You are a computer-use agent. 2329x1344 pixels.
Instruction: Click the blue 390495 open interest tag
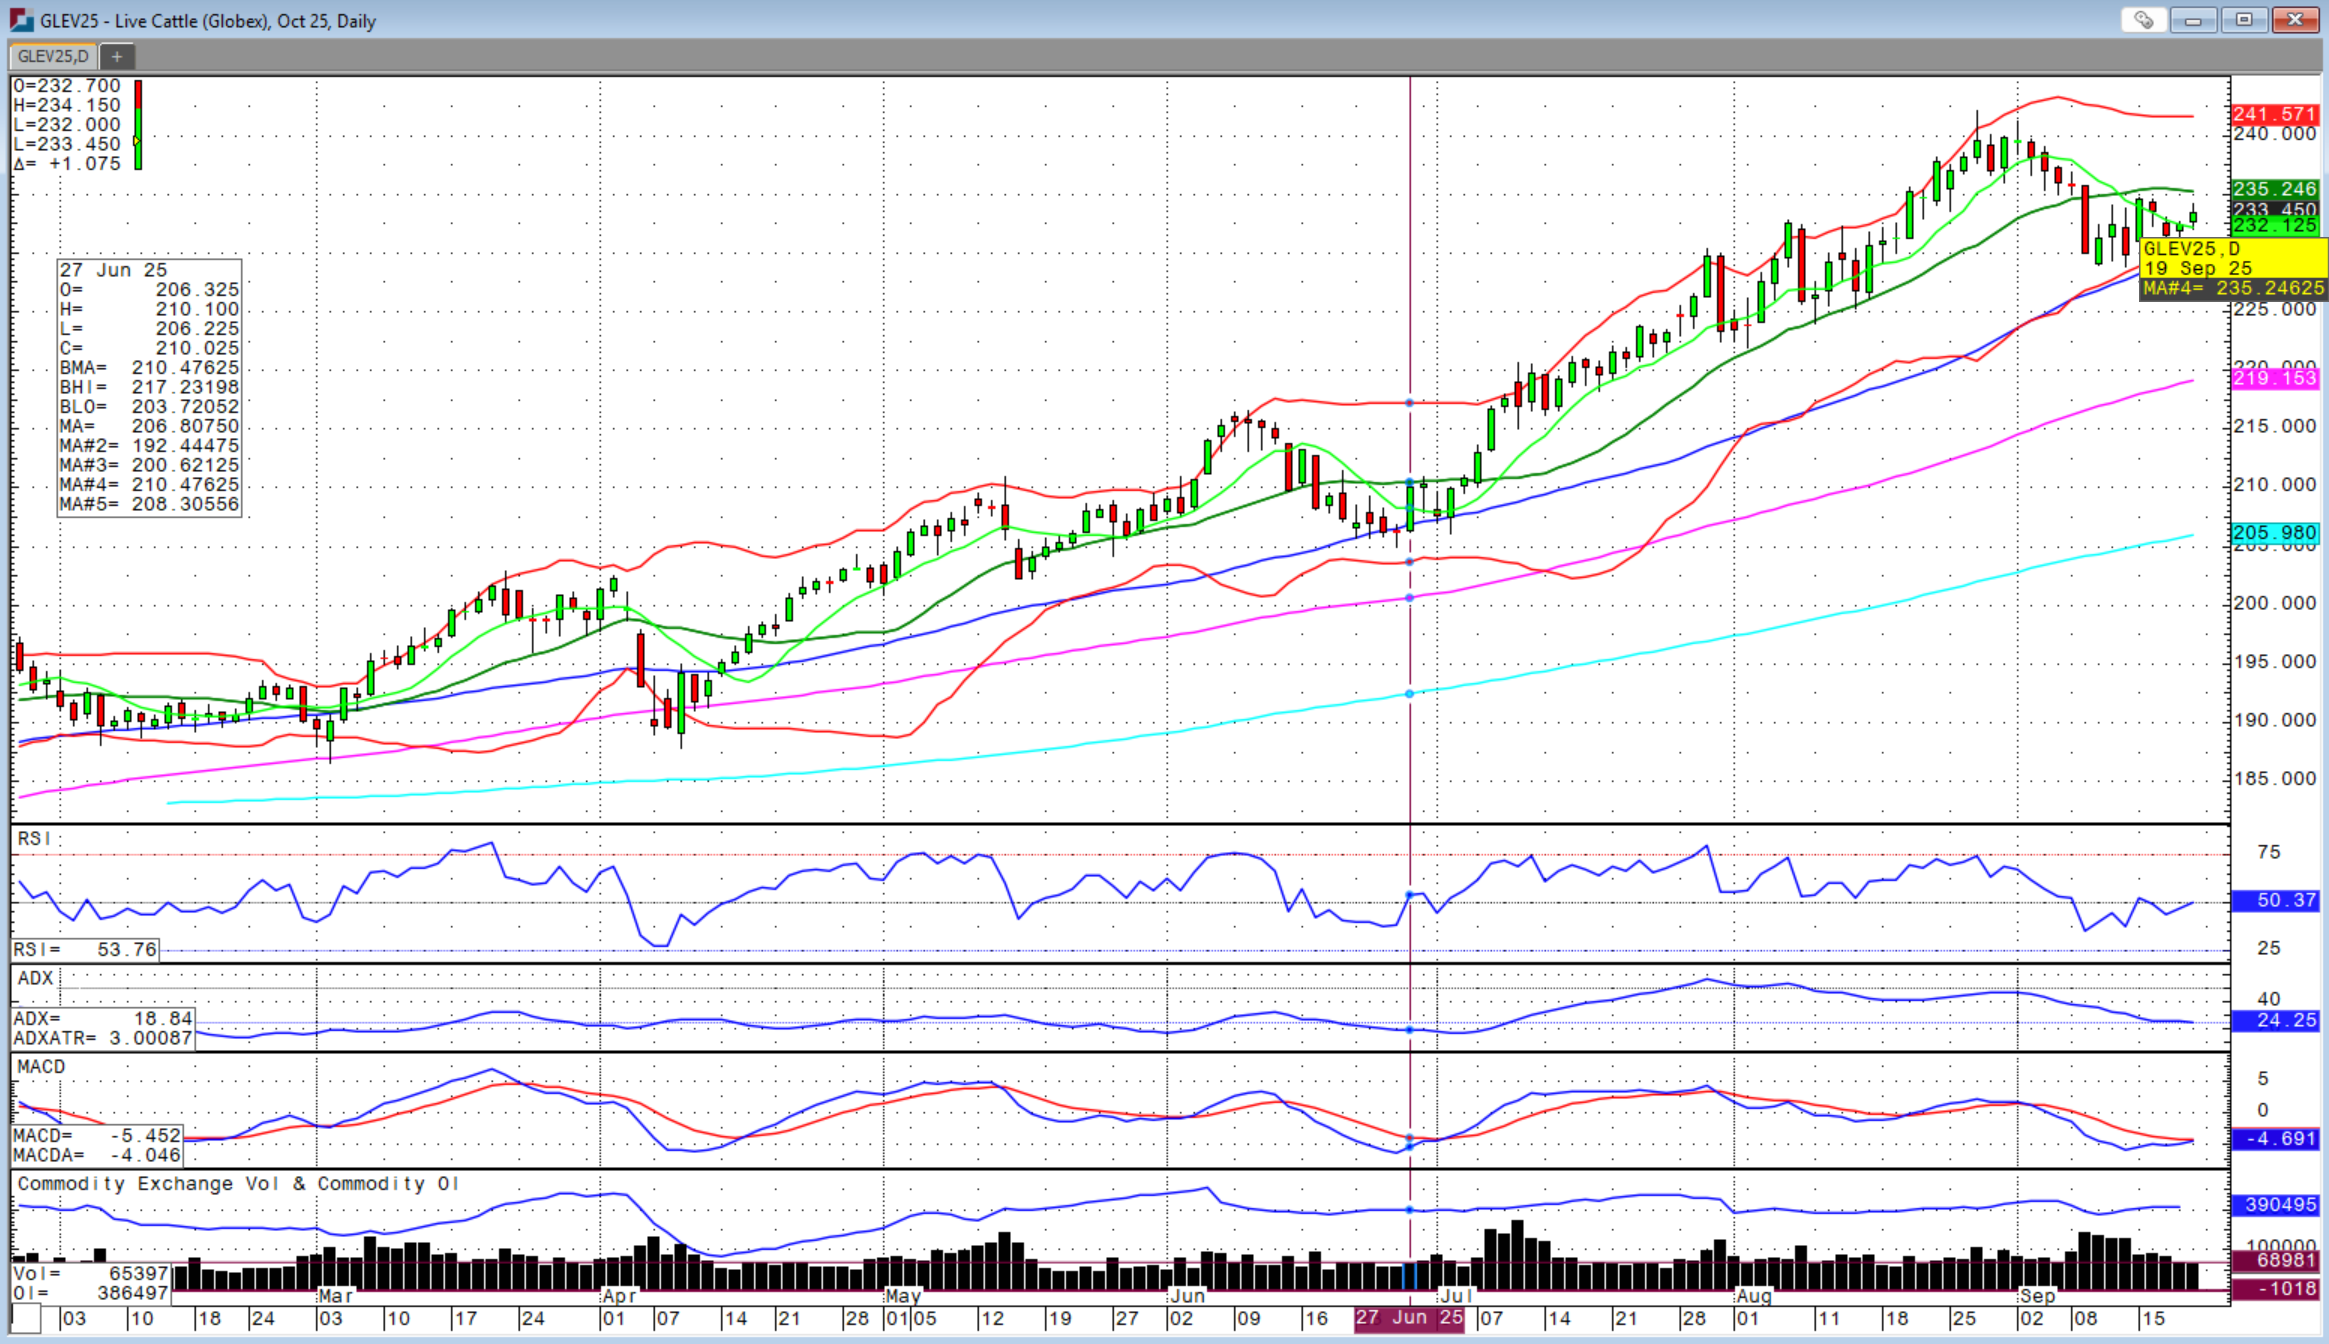[x=2274, y=1205]
